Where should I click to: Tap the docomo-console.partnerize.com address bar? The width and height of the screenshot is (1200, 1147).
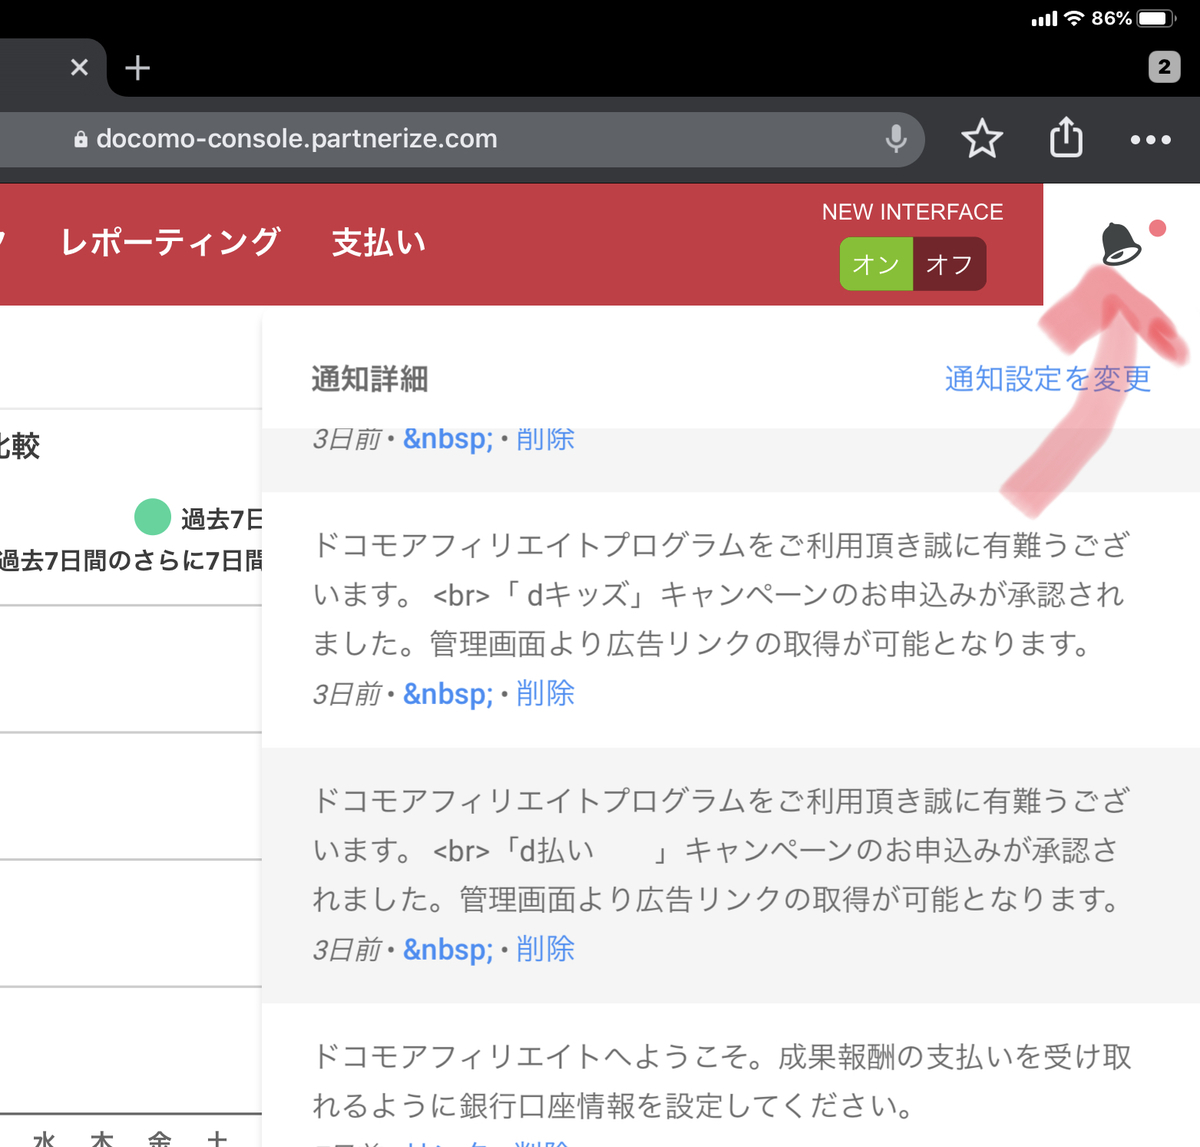(460, 139)
